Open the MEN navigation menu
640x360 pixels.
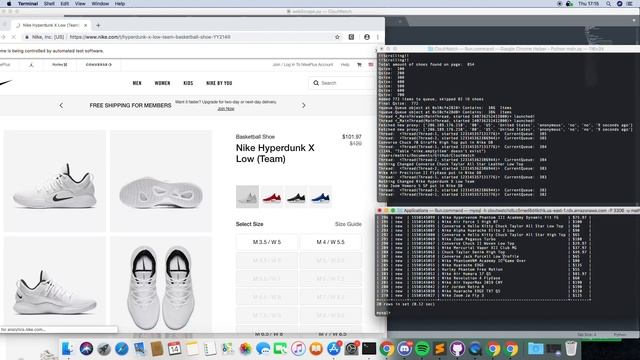(x=137, y=83)
